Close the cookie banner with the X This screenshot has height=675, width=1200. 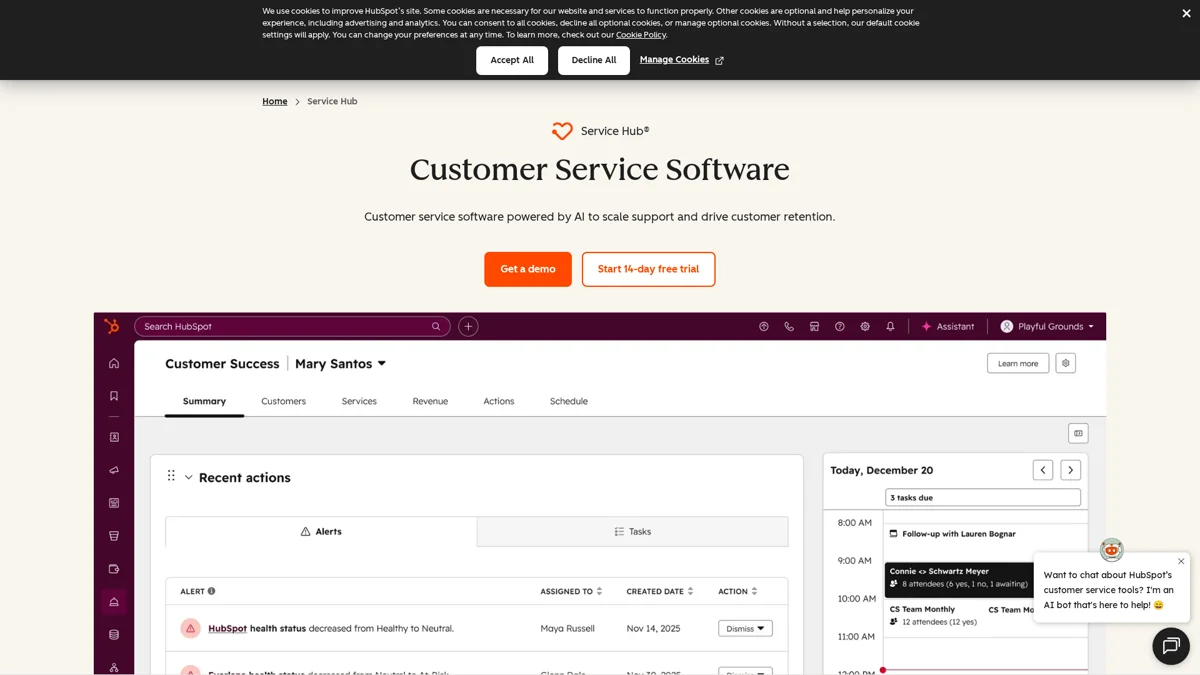(x=1186, y=13)
